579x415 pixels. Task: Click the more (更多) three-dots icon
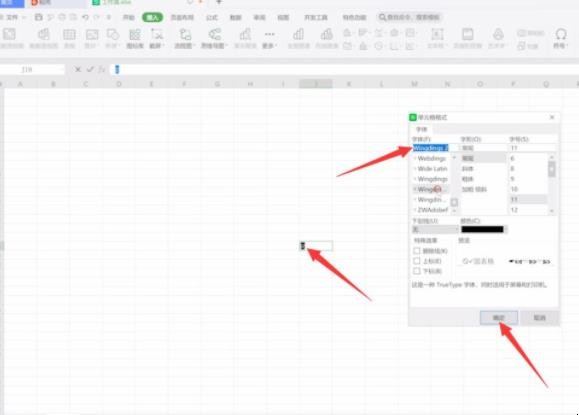click(x=270, y=34)
